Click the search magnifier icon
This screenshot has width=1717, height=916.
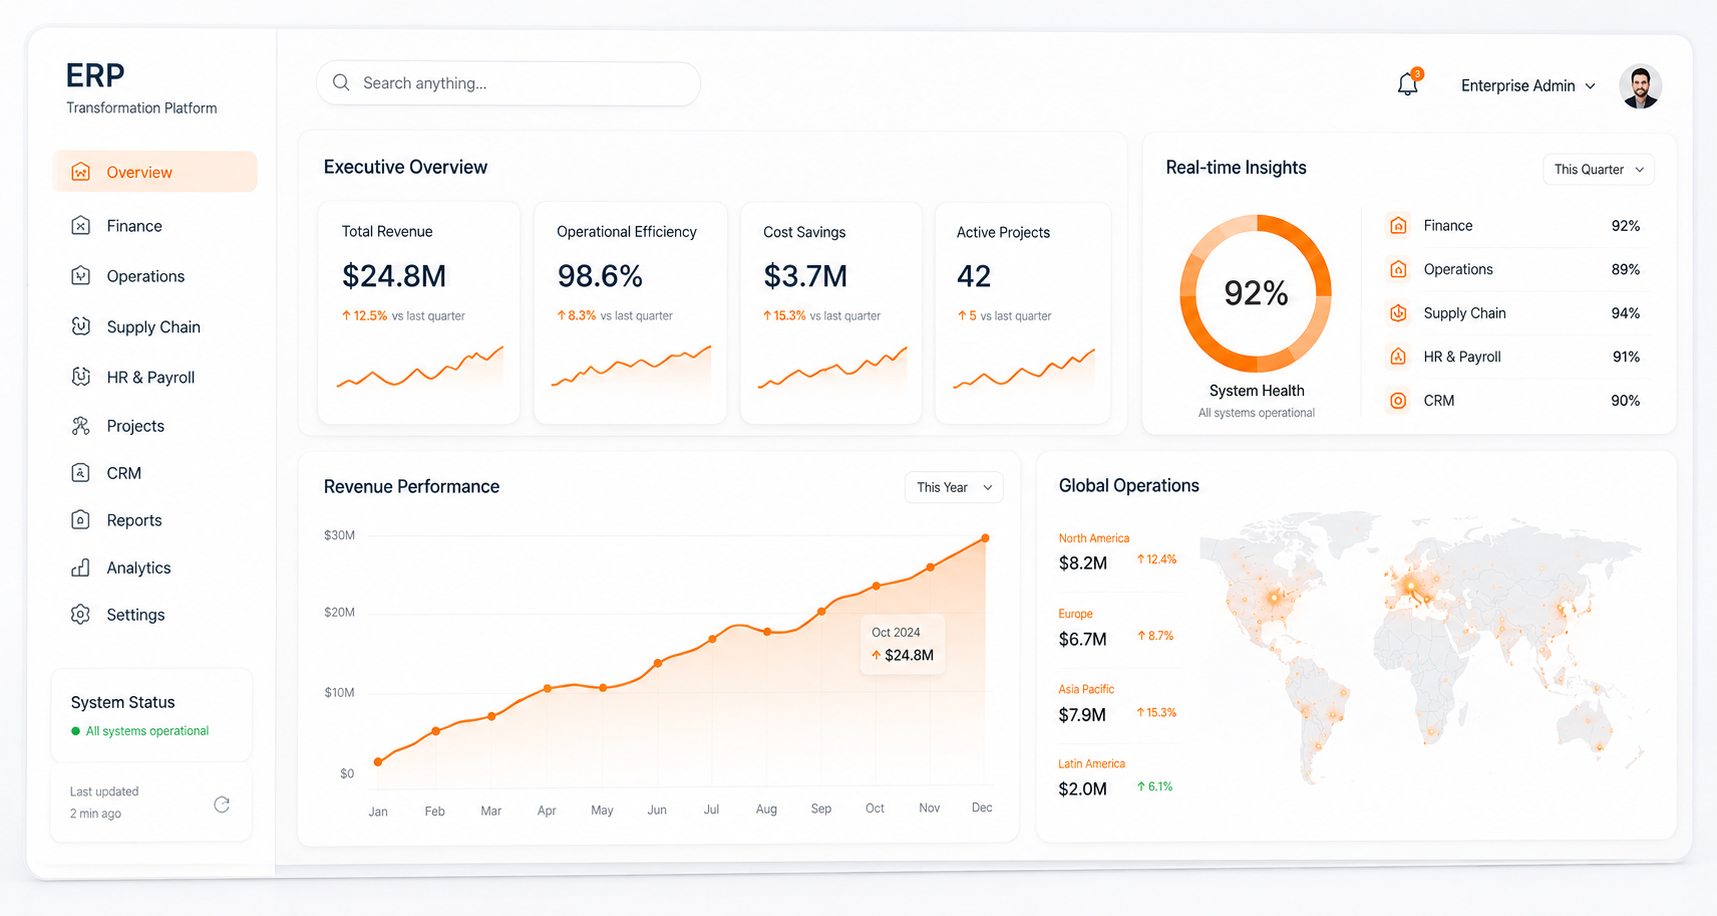[341, 83]
